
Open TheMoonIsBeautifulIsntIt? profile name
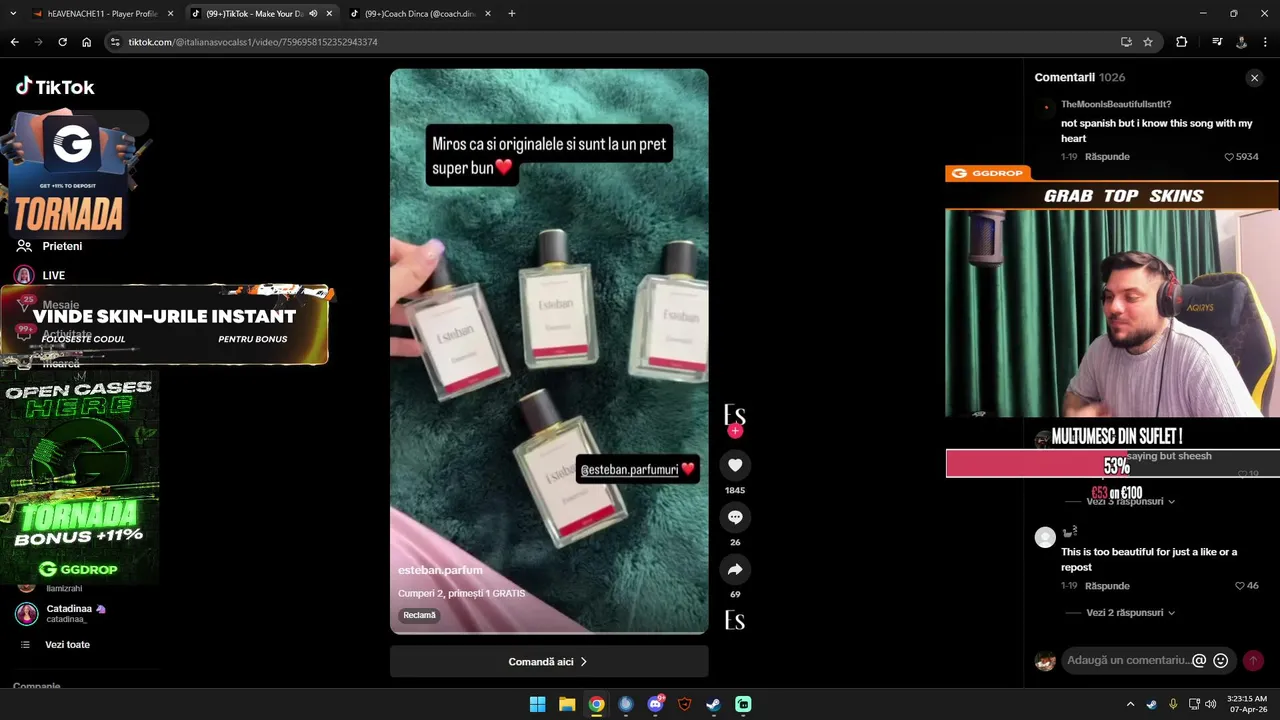click(1116, 104)
